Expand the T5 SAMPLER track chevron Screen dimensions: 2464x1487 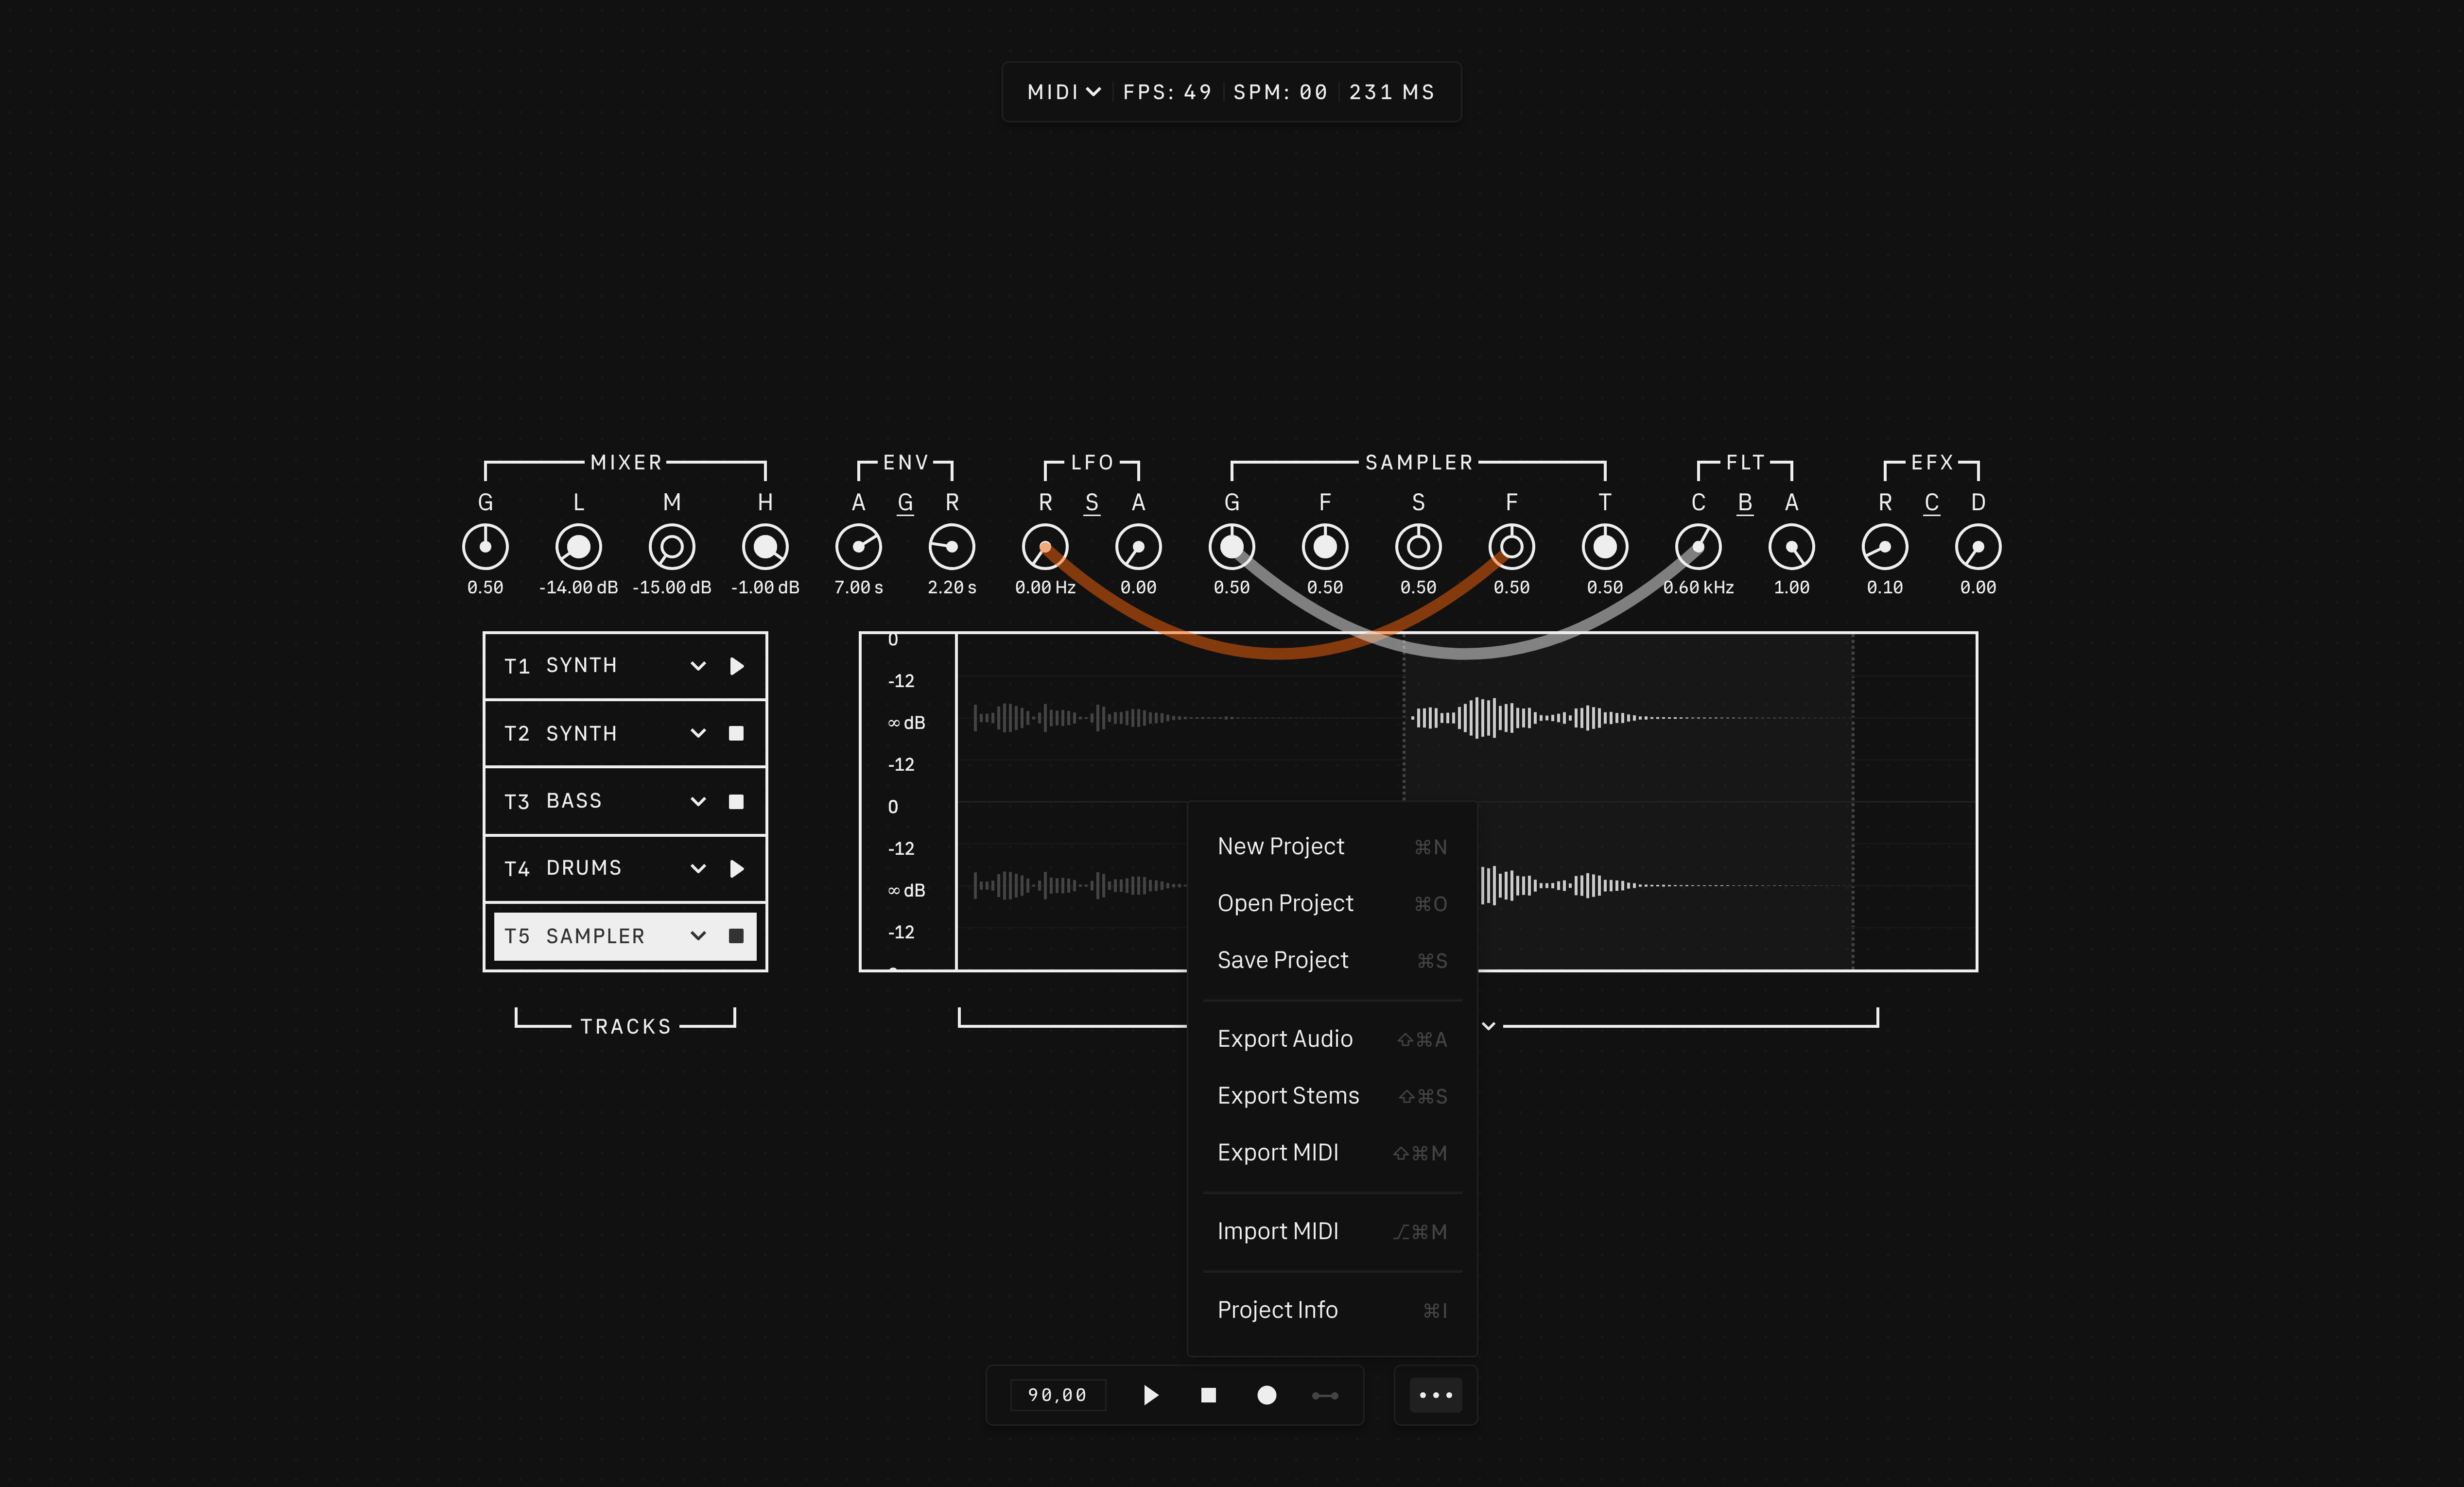coord(698,936)
